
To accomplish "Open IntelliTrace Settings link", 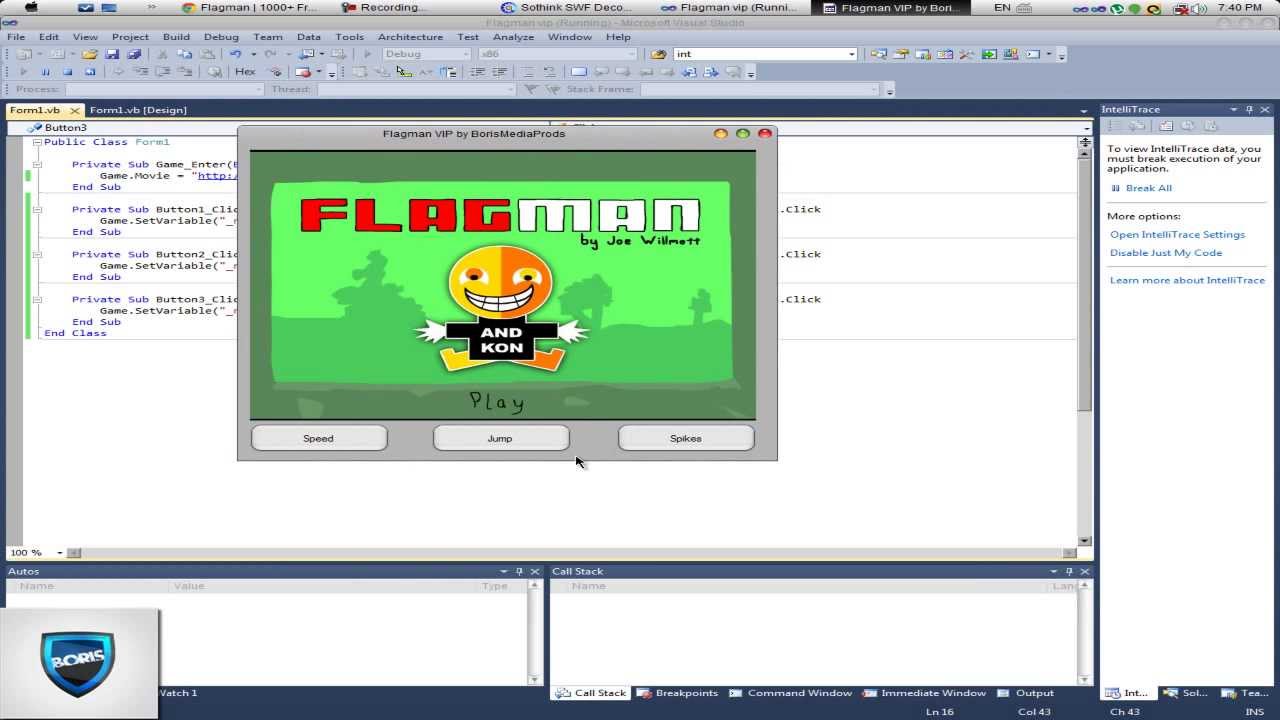I will coord(1177,235).
